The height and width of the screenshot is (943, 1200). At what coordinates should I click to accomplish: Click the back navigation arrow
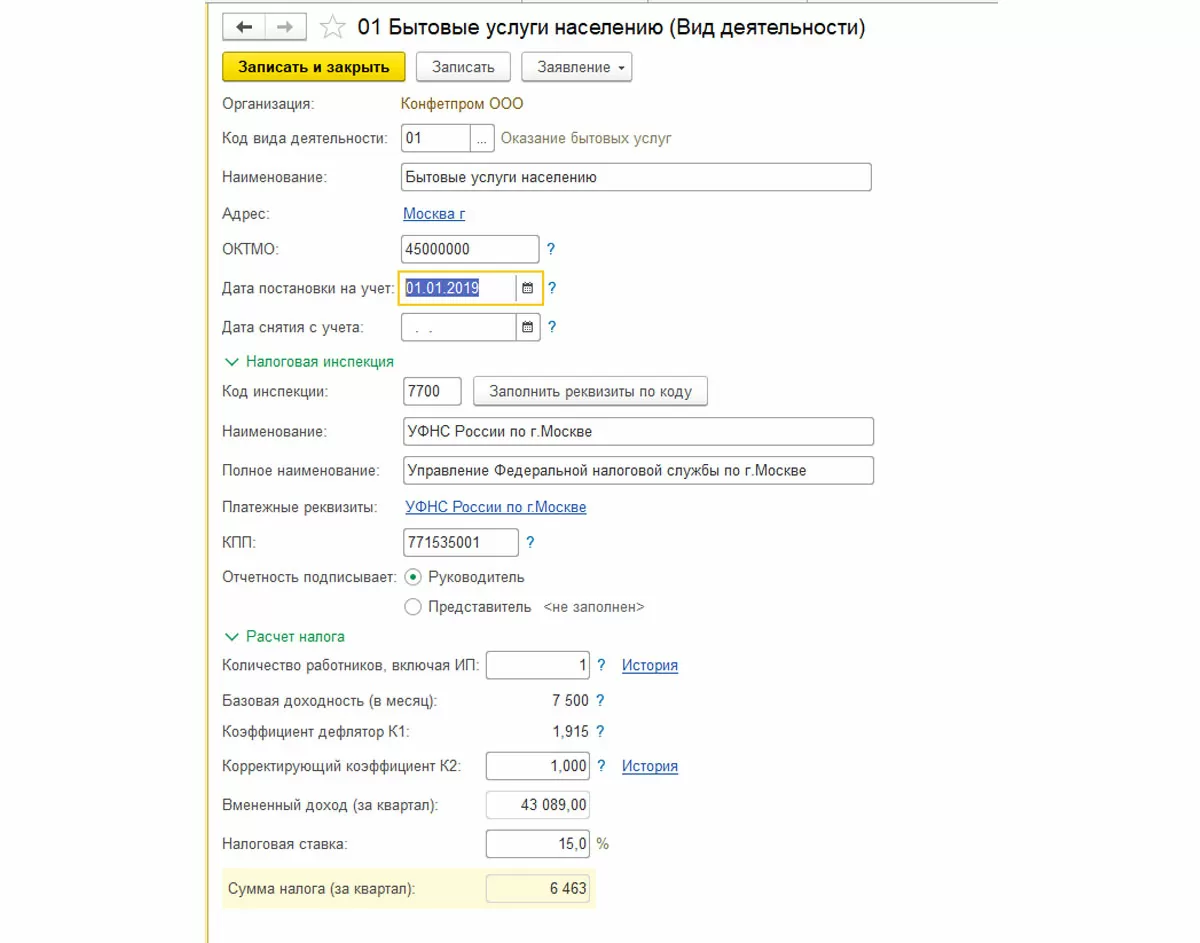pos(244,27)
